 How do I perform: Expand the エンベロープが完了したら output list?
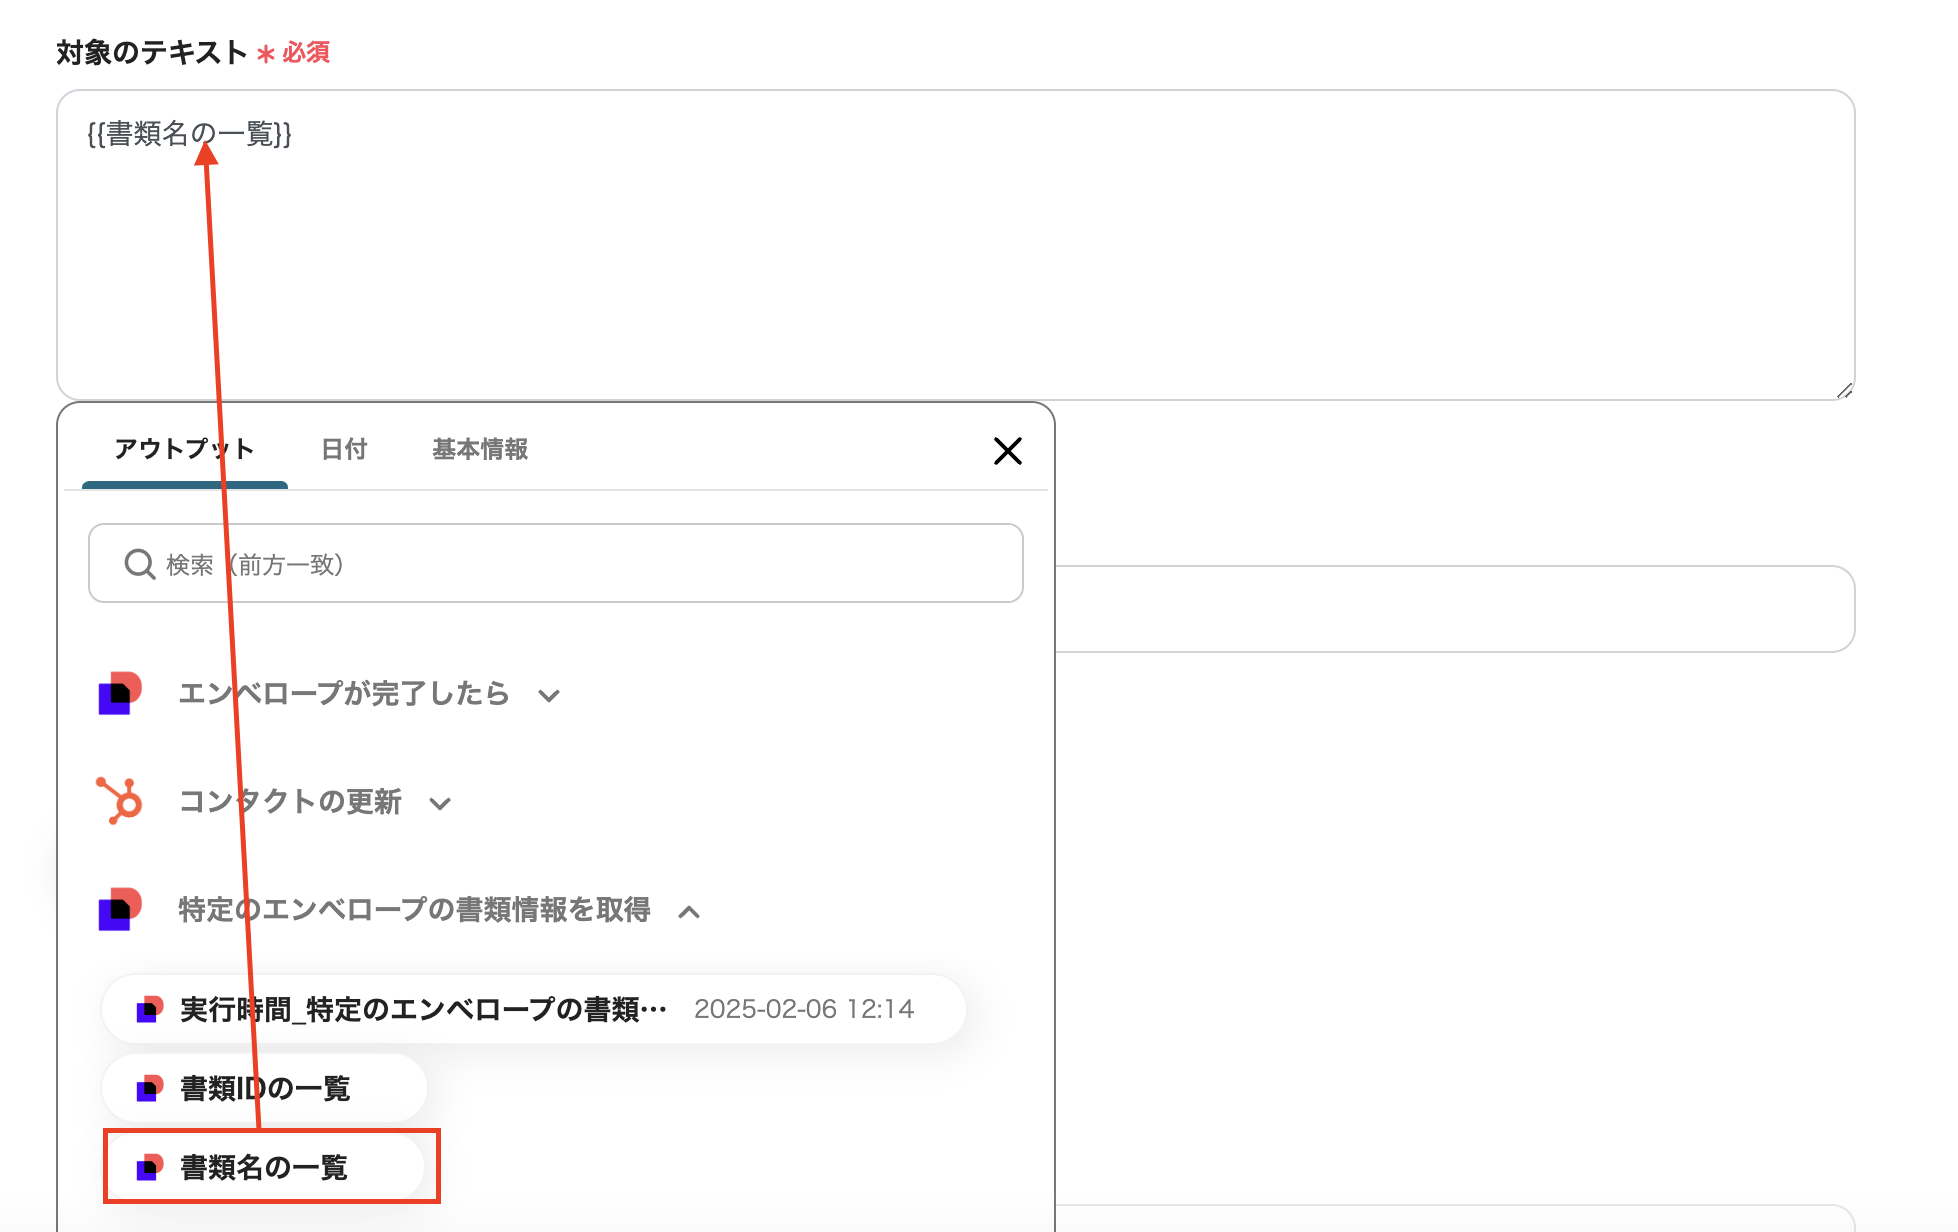tap(549, 695)
